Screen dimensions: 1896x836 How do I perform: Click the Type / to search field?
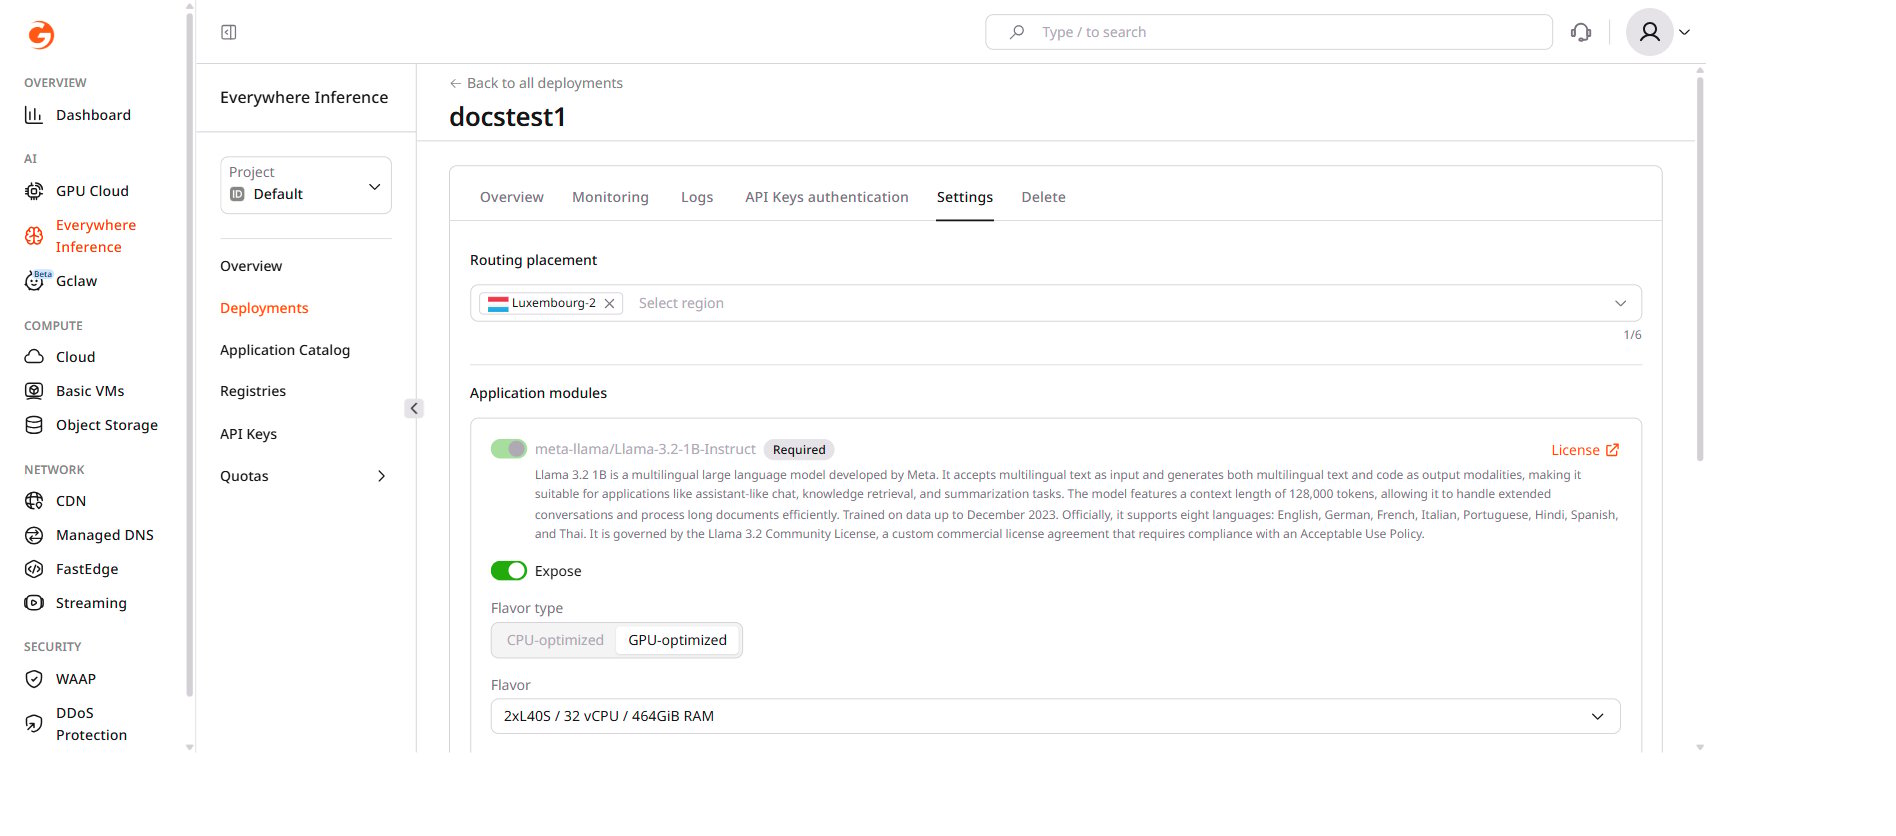coord(1269,32)
